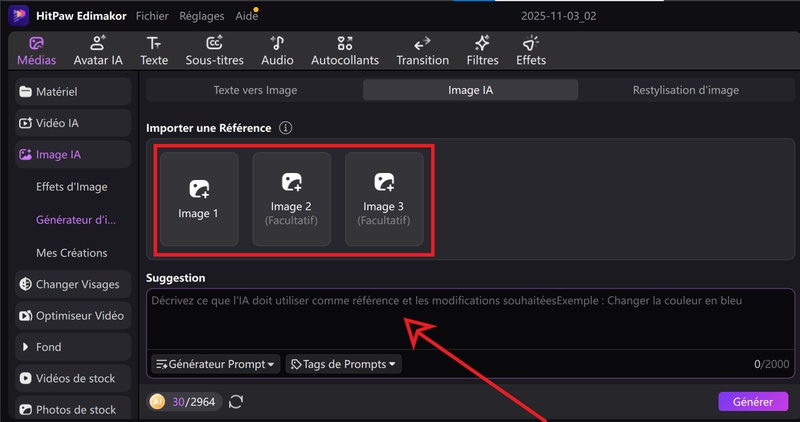Viewport: 800px width, 422px height.
Task: Open the Tags de Prompts dropdown
Action: [343, 364]
